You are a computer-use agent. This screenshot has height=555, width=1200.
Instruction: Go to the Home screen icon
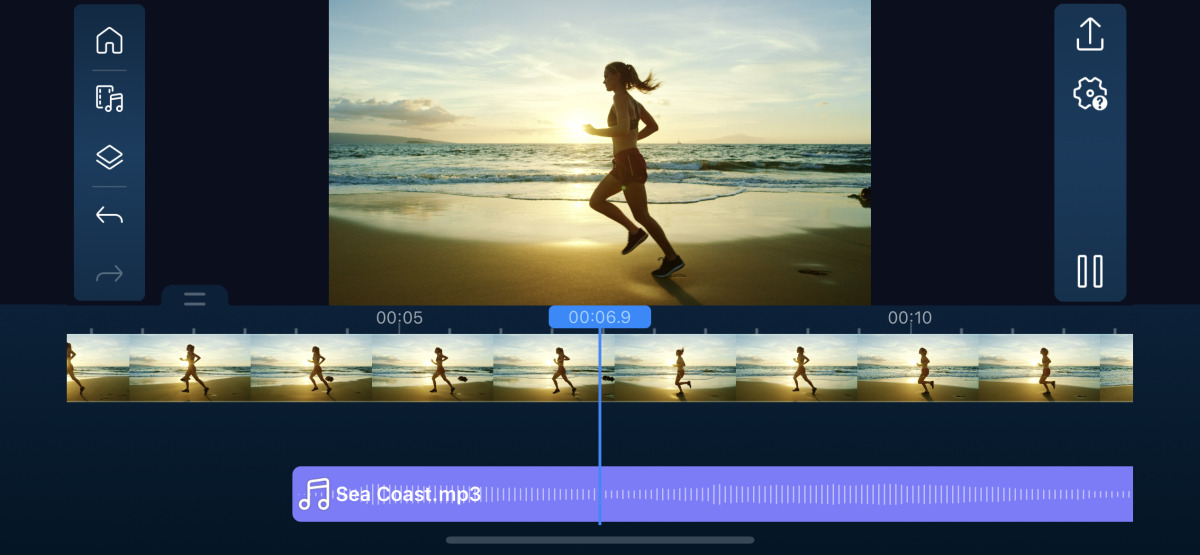(x=109, y=41)
